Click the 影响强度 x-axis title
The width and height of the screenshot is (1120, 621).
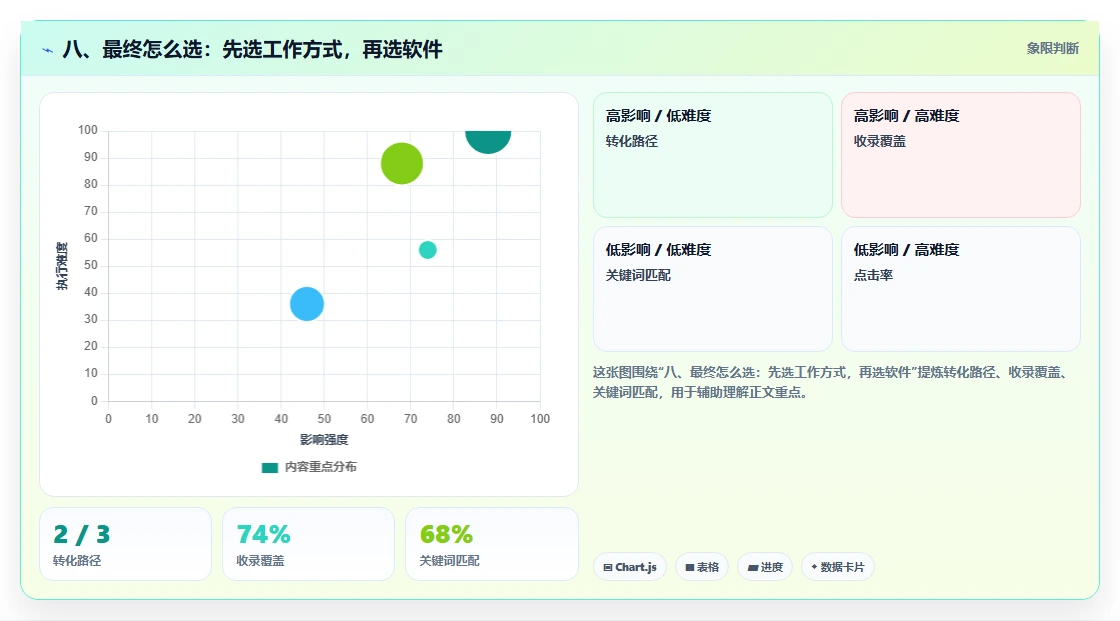point(324,439)
